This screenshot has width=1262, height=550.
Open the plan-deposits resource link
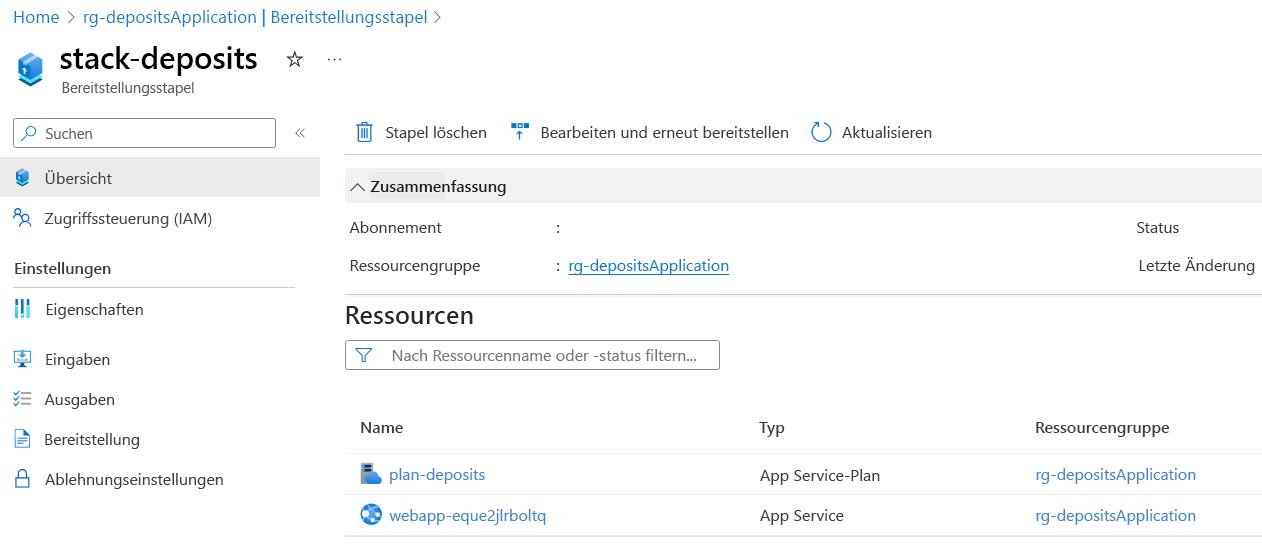[x=437, y=474]
